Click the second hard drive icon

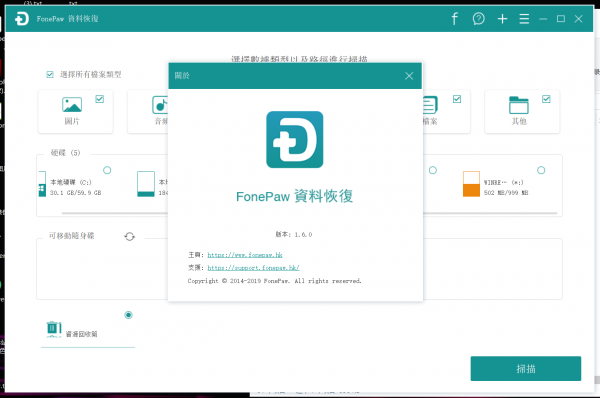[146, 184]
